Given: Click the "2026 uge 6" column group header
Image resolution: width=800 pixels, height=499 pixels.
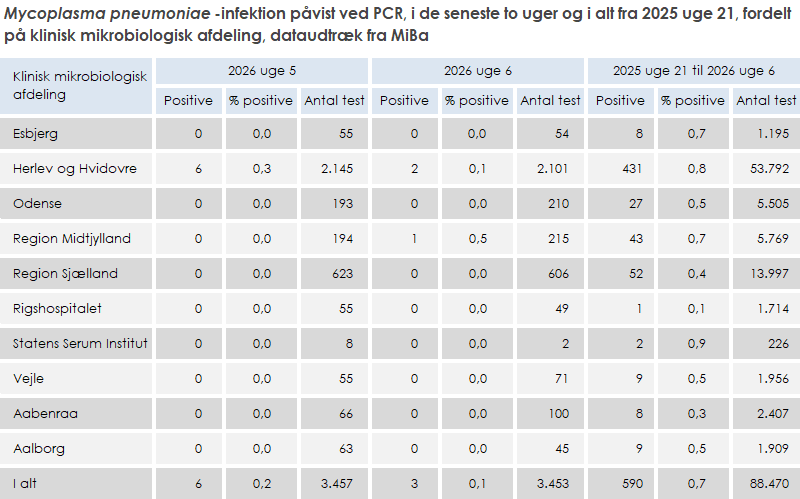Looking at the screenshot, I should 478,71.
